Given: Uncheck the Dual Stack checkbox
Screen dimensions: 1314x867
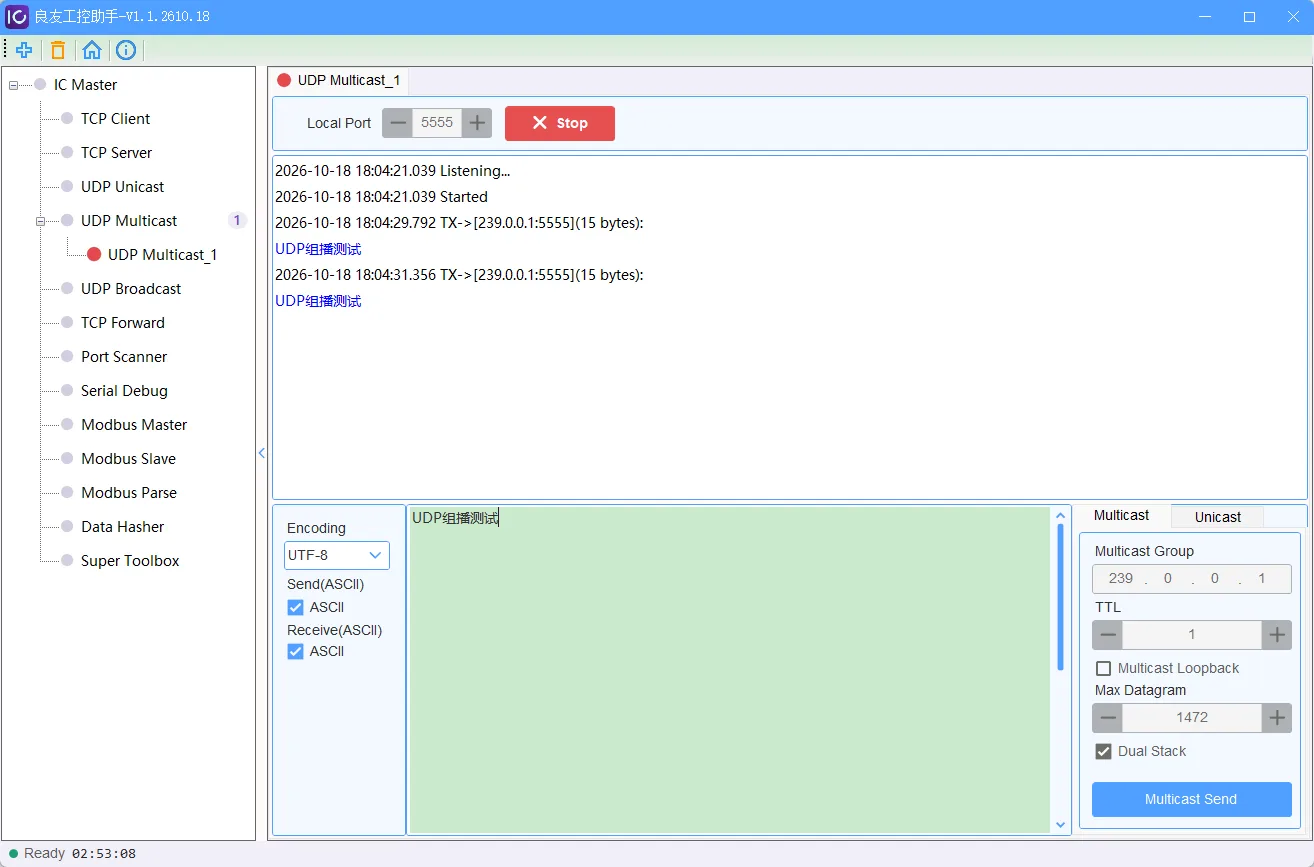Looking at the screenshot, I should [x=1104, y=751].
